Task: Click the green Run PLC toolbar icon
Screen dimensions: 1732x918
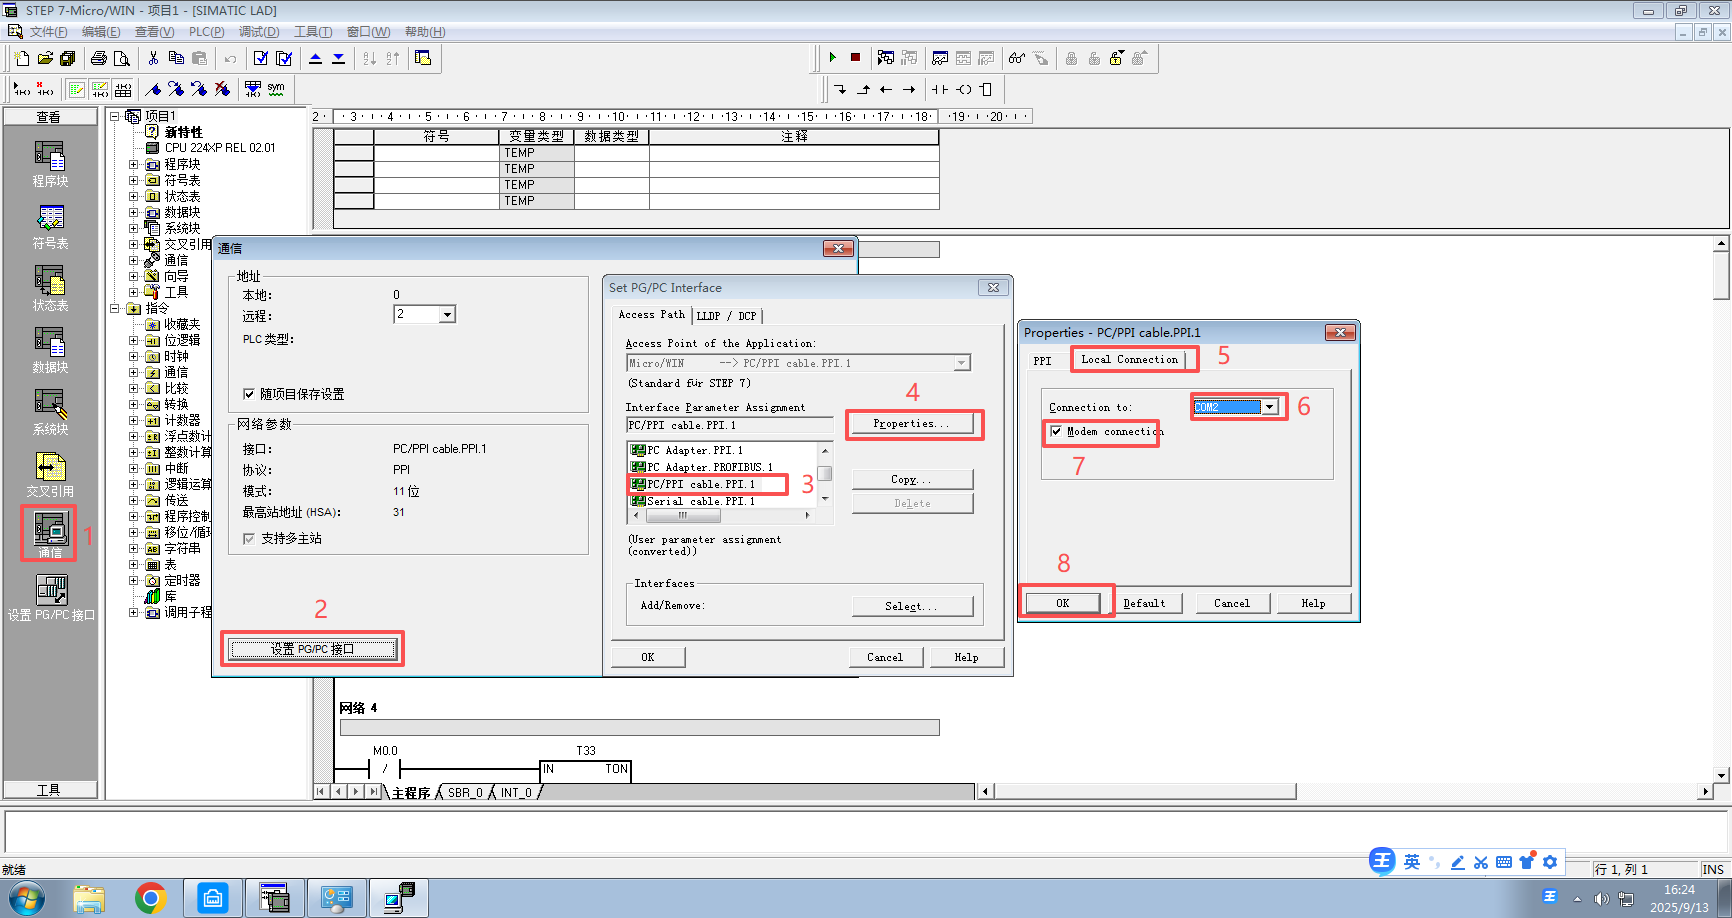Action: 832,58
